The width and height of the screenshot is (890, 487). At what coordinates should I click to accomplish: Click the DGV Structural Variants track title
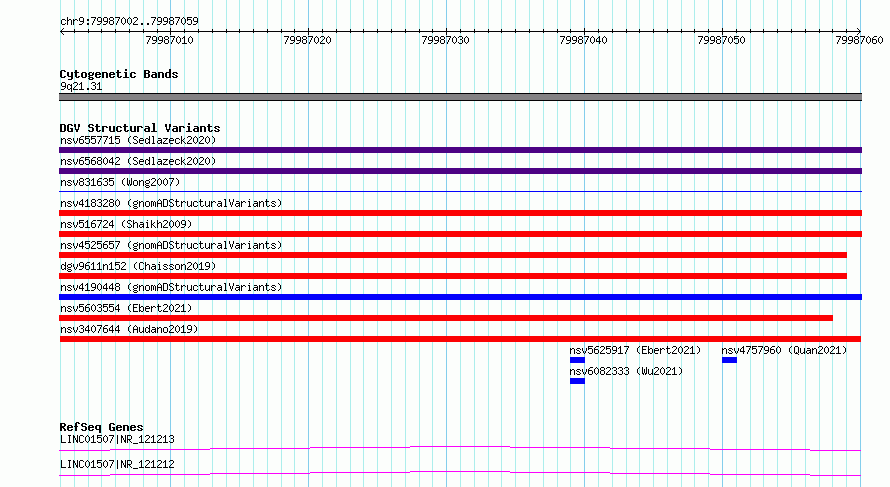click(140, 128)
